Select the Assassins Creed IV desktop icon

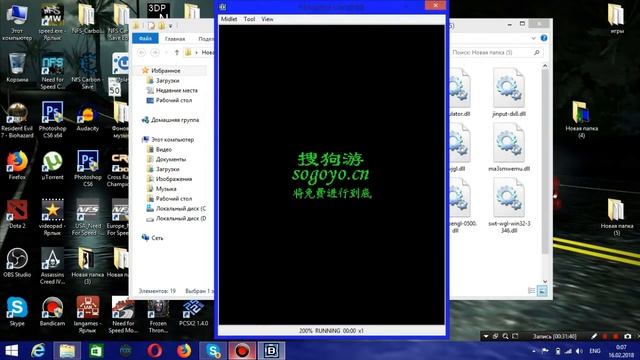[x=52, y=266]
